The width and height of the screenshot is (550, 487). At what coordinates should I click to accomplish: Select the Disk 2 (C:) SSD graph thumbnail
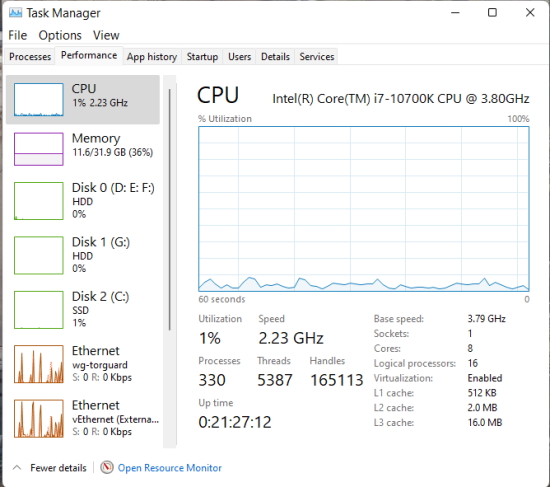click(39, 309)
